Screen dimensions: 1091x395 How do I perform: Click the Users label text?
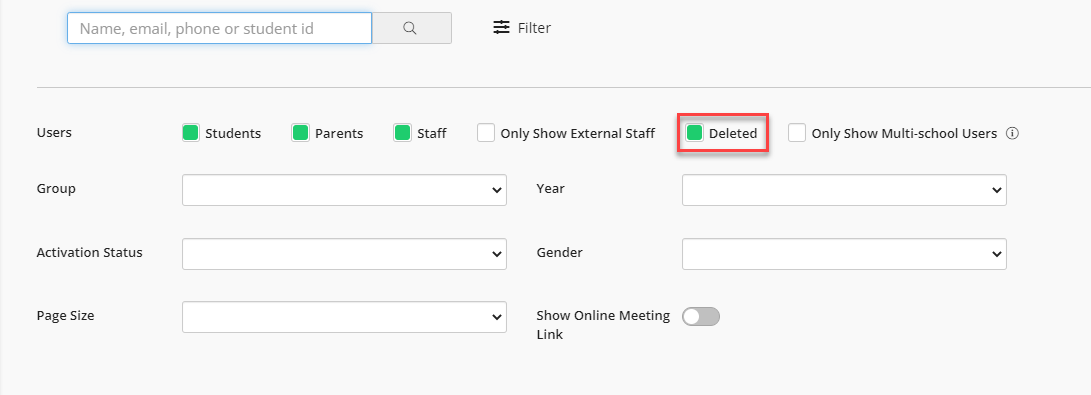[54, 132]
